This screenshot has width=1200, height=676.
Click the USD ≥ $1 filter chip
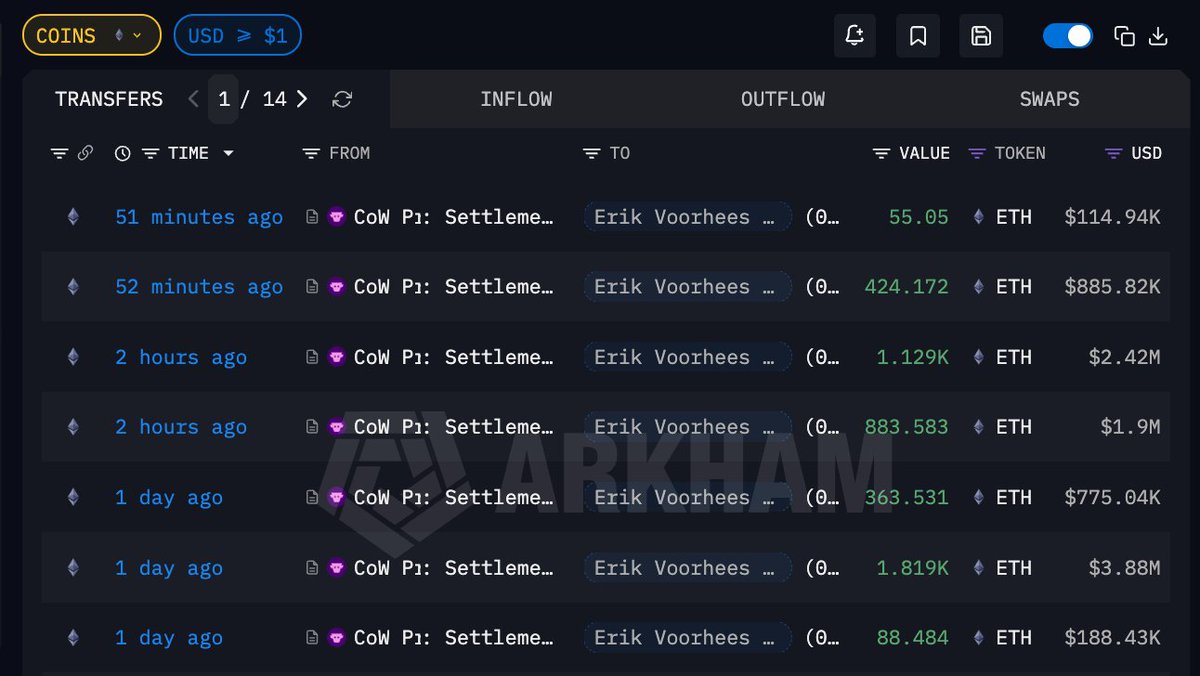pyautogui.click(x=237, y=36)
